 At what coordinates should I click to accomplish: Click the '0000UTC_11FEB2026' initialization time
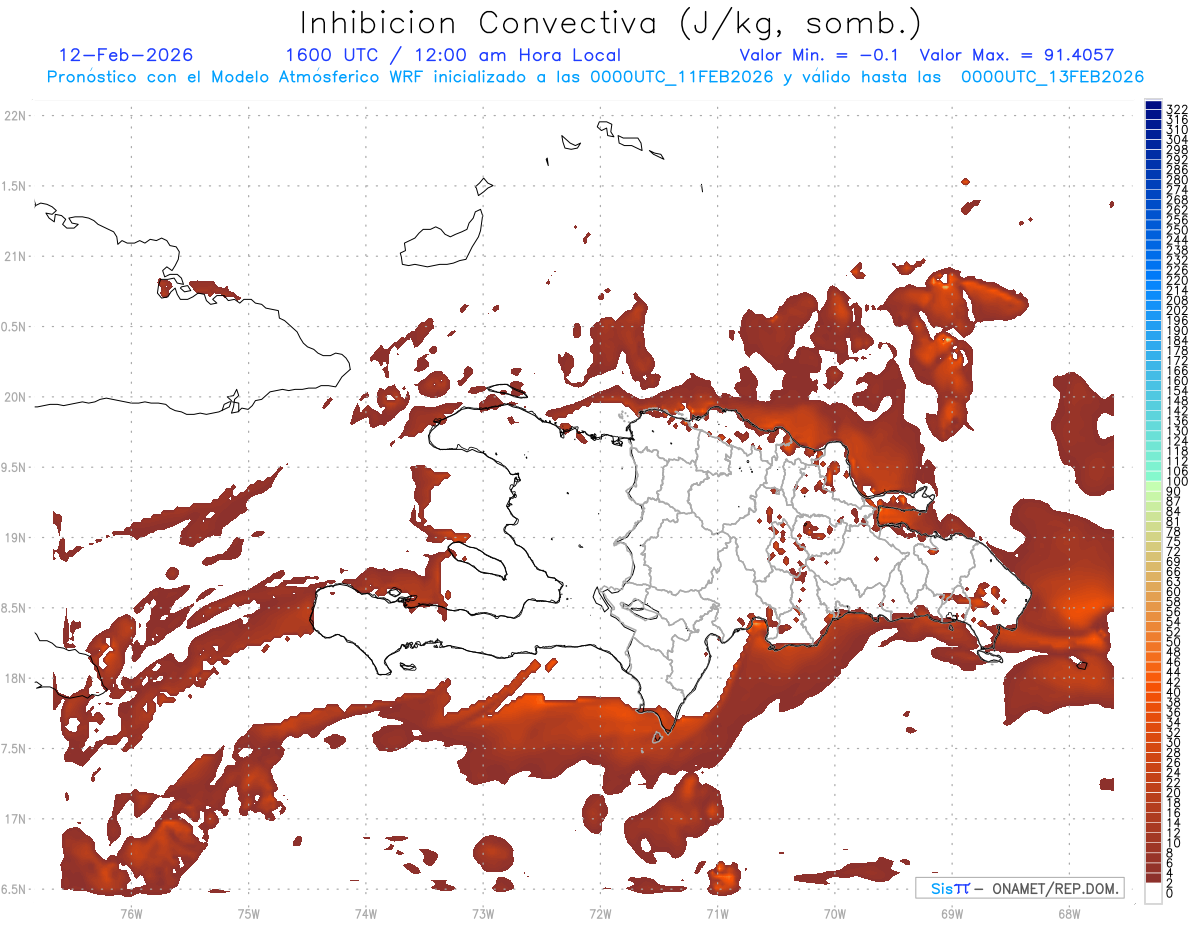[x=682, y=77]
